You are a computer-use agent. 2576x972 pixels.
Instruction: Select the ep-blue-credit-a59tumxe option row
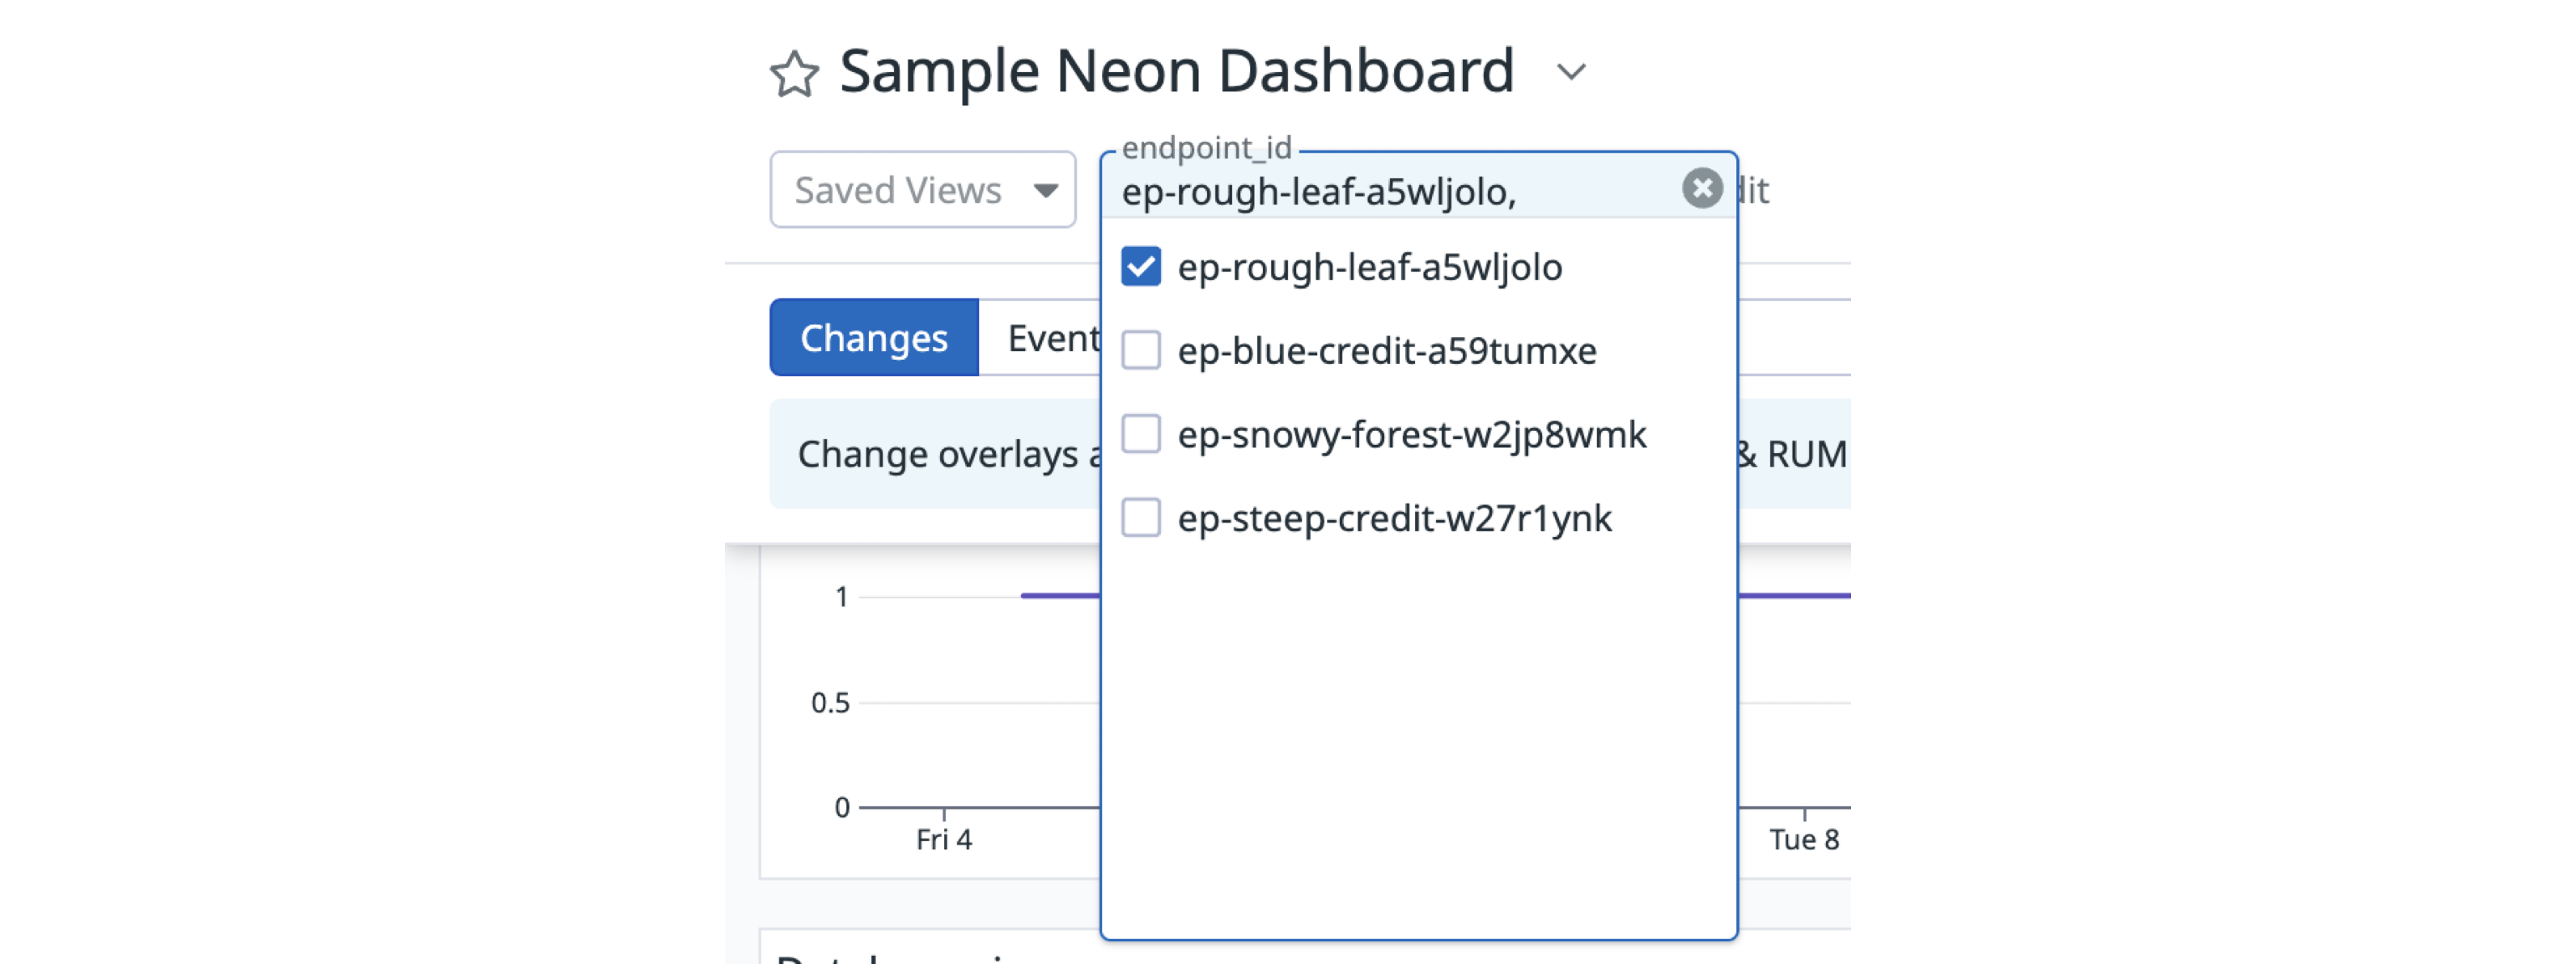pos(1387,350)
